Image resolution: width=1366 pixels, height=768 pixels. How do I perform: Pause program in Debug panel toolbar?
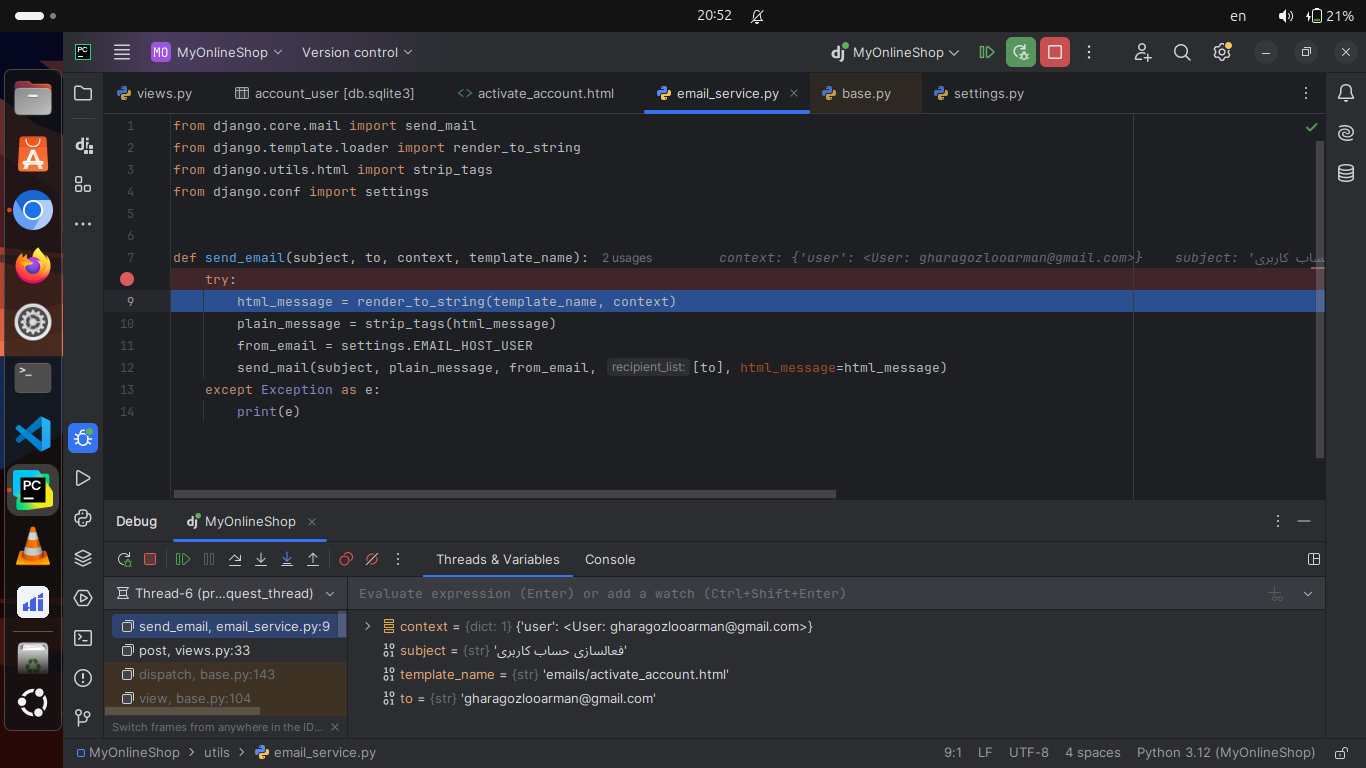(209, 559)
